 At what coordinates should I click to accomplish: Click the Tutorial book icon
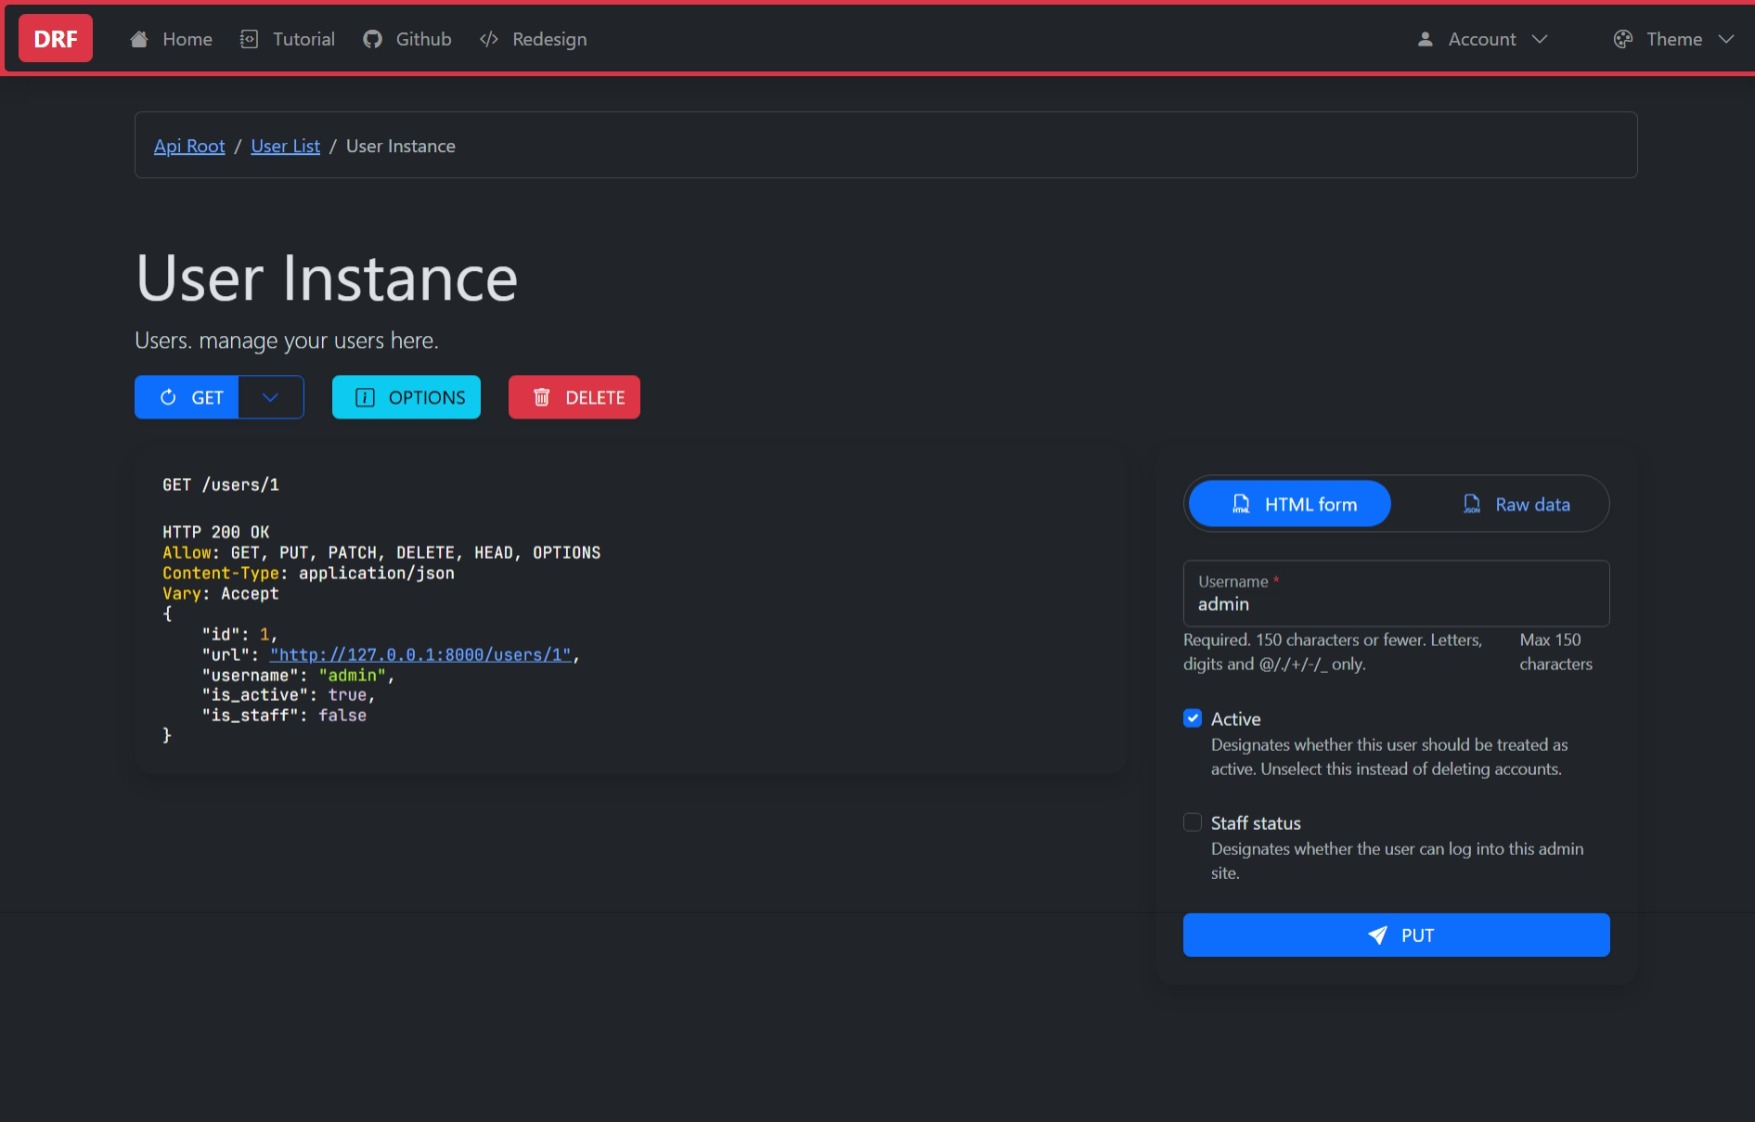(x=249, y=39)
